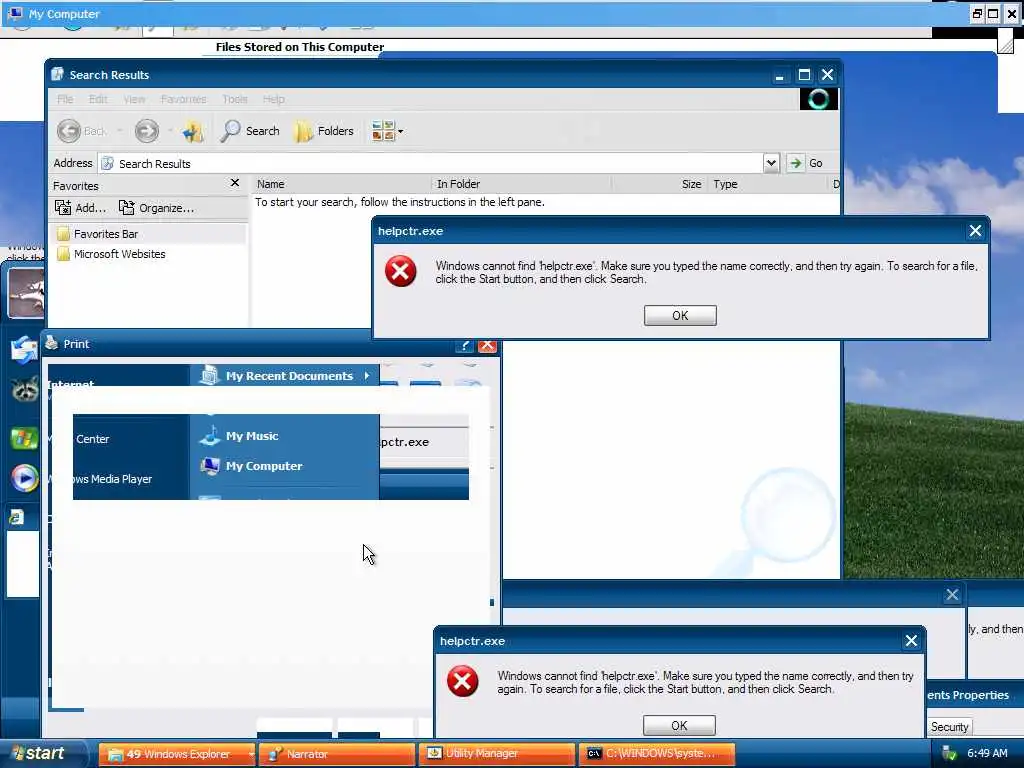Image resolution: width=1024 pixels, height=768 pixels.
Task: Close the partially hidden dialog behind lower error
Action: (952, 594)
